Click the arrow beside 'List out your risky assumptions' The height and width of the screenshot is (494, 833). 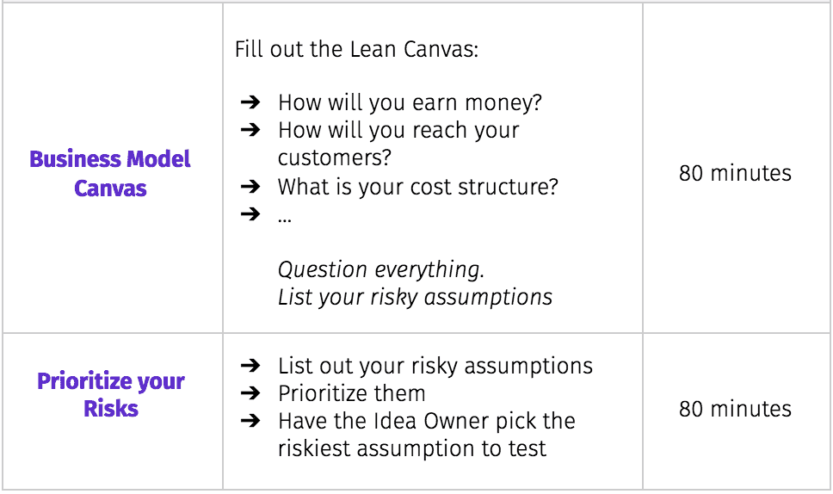pos(250,365)
